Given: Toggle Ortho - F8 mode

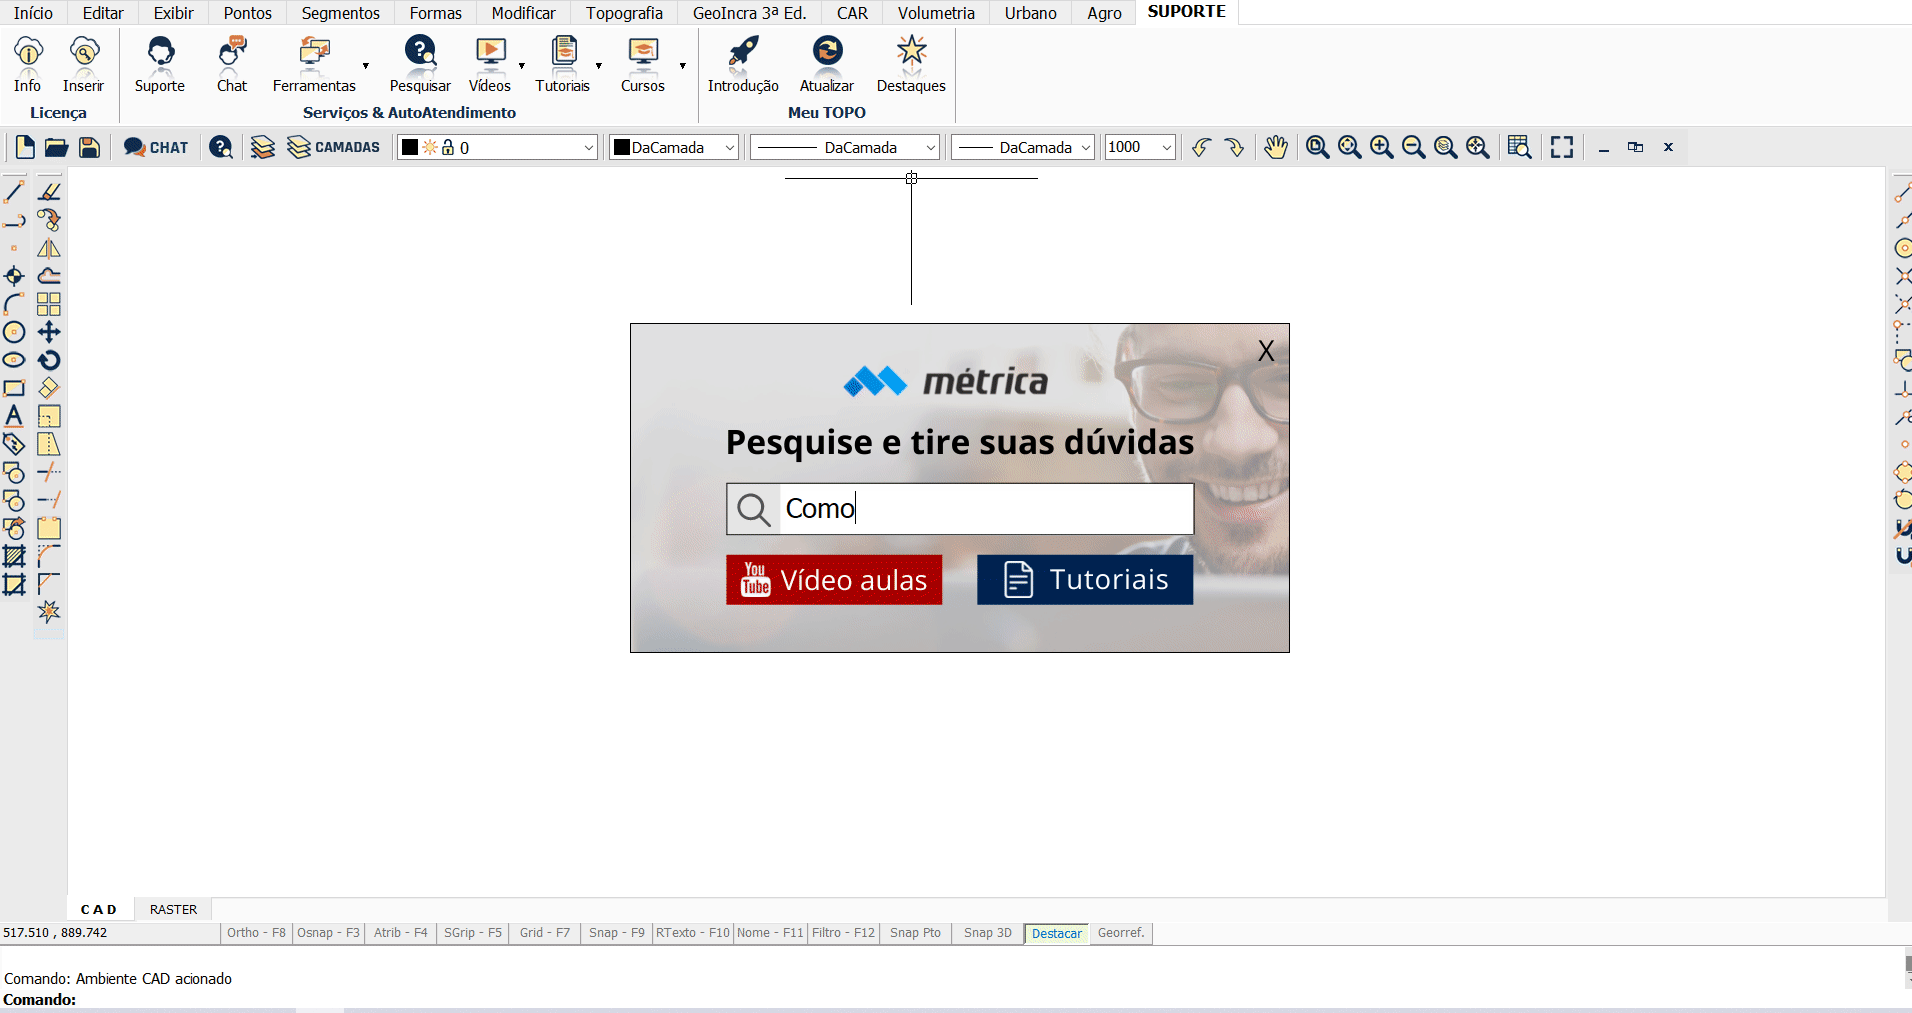Looking at the screenshot, I should [x=256, y=933].
